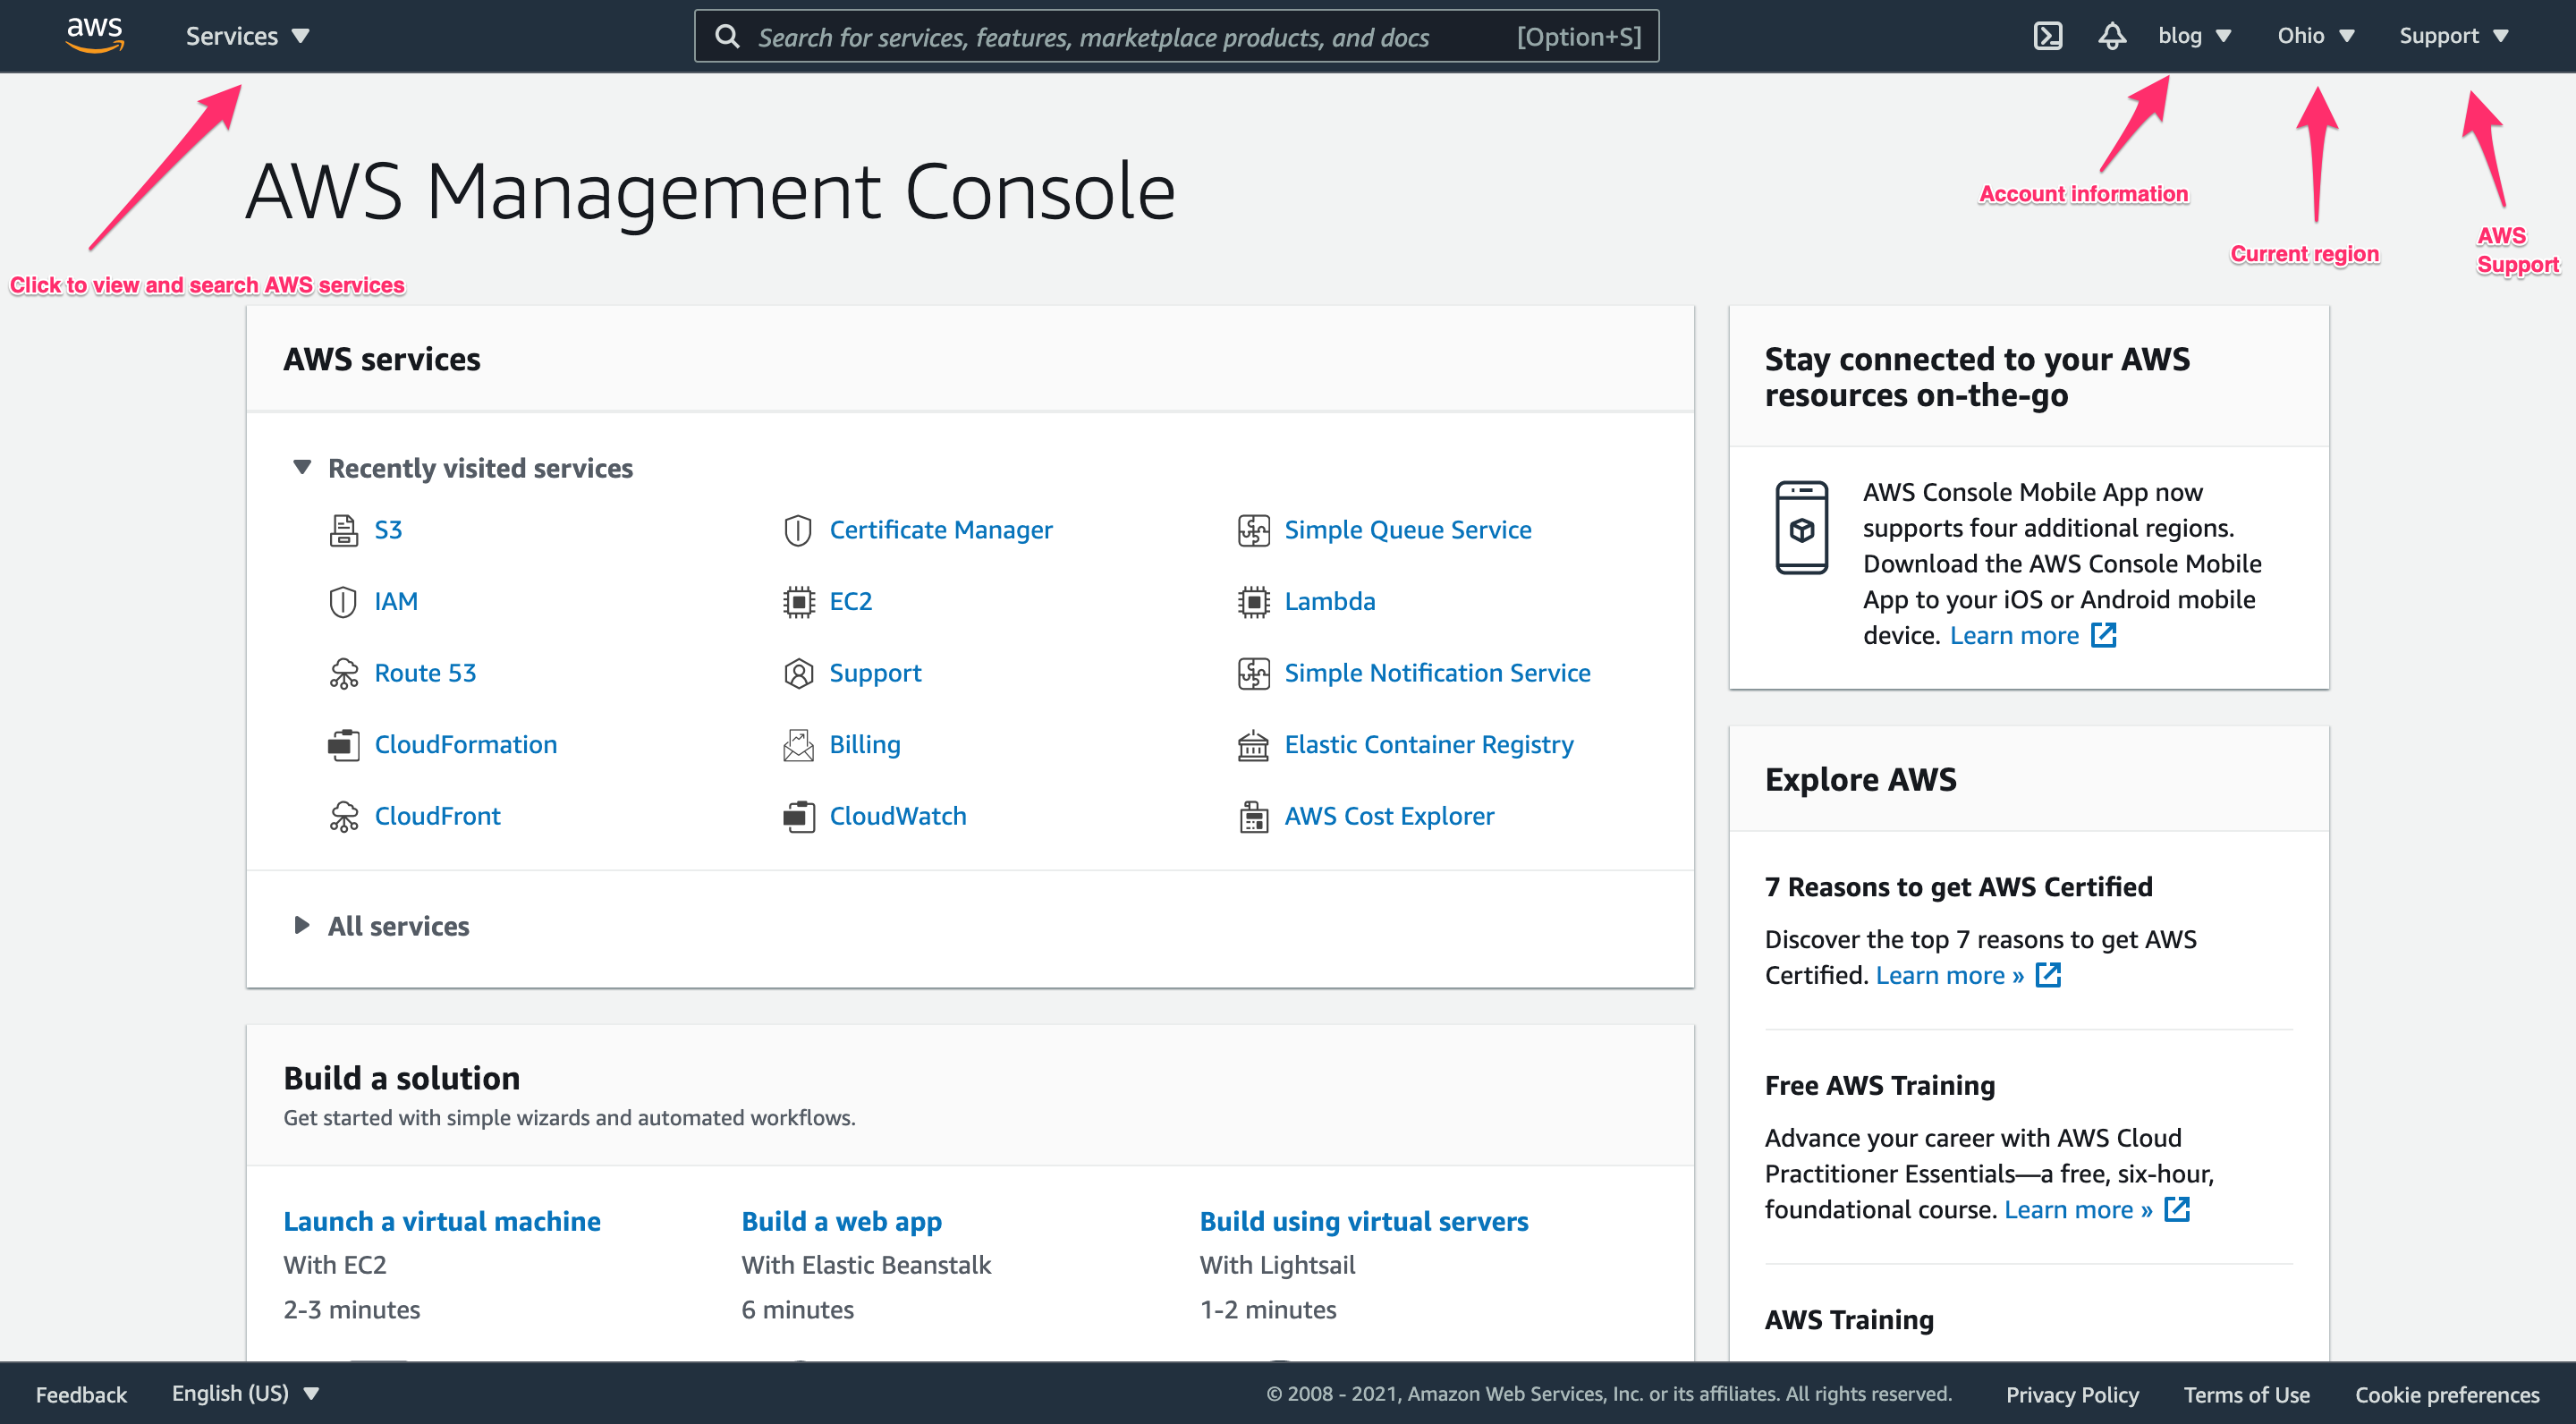
Task: Open the Support link in services list
Action: tap(875, 673)
